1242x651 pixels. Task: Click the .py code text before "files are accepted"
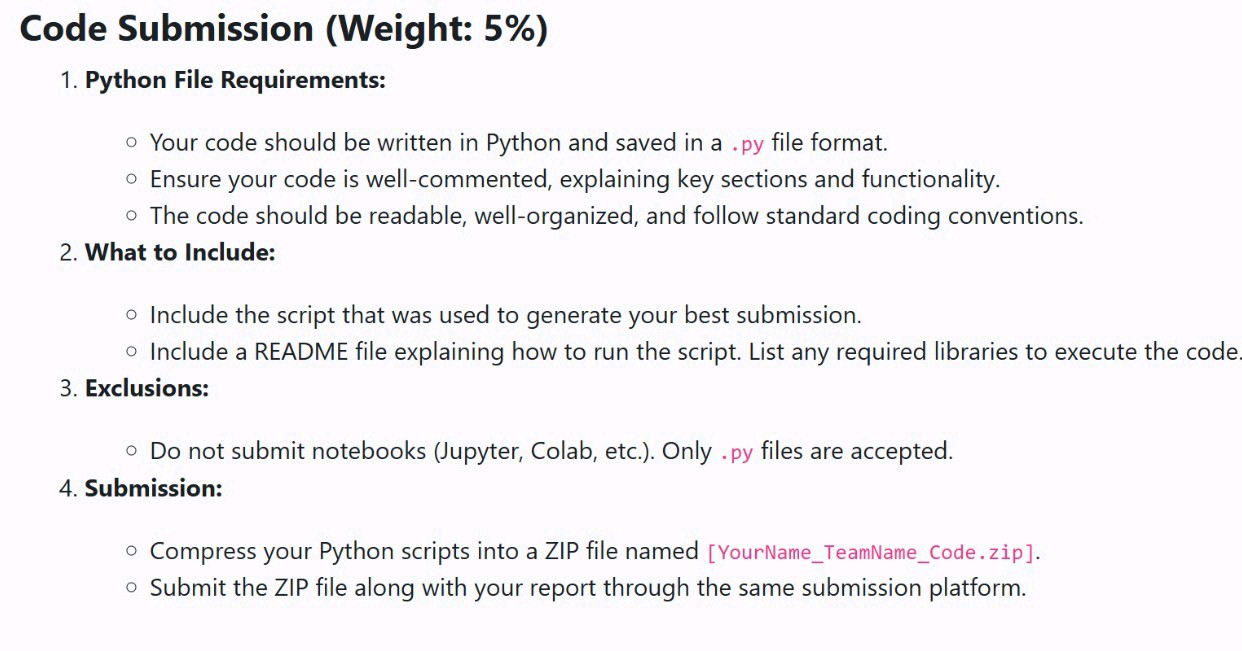click(x=736, y=452)
